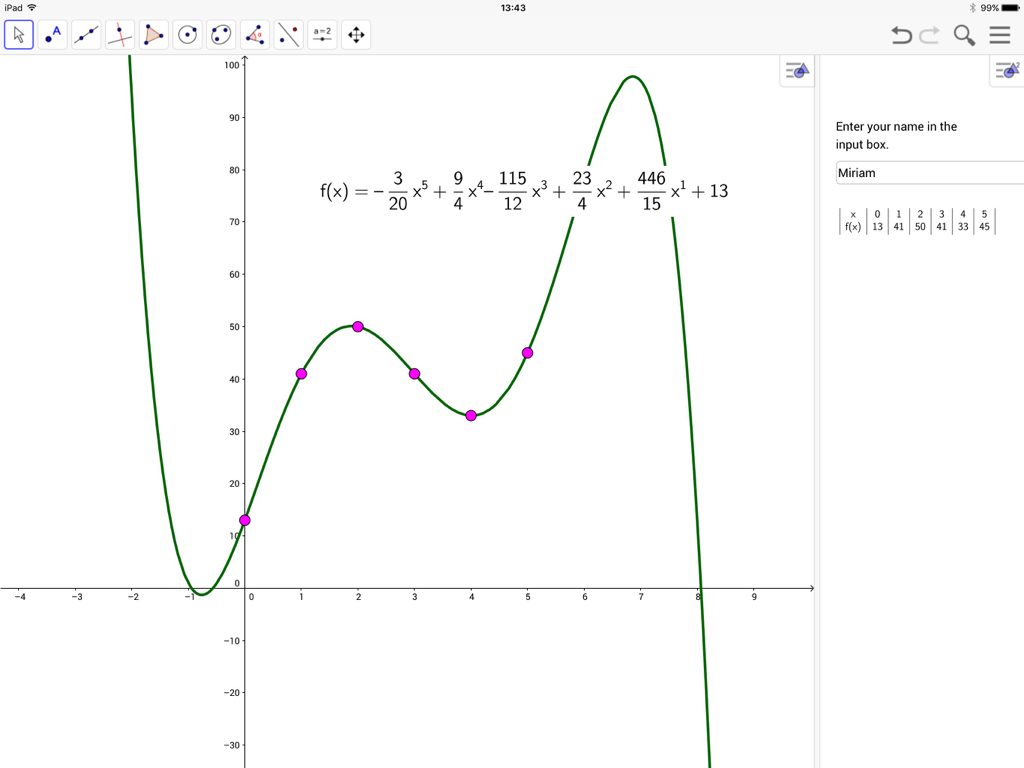Select the Line through Two Points tool
This screenshot has height=768, width=1024.
point(86,34)
